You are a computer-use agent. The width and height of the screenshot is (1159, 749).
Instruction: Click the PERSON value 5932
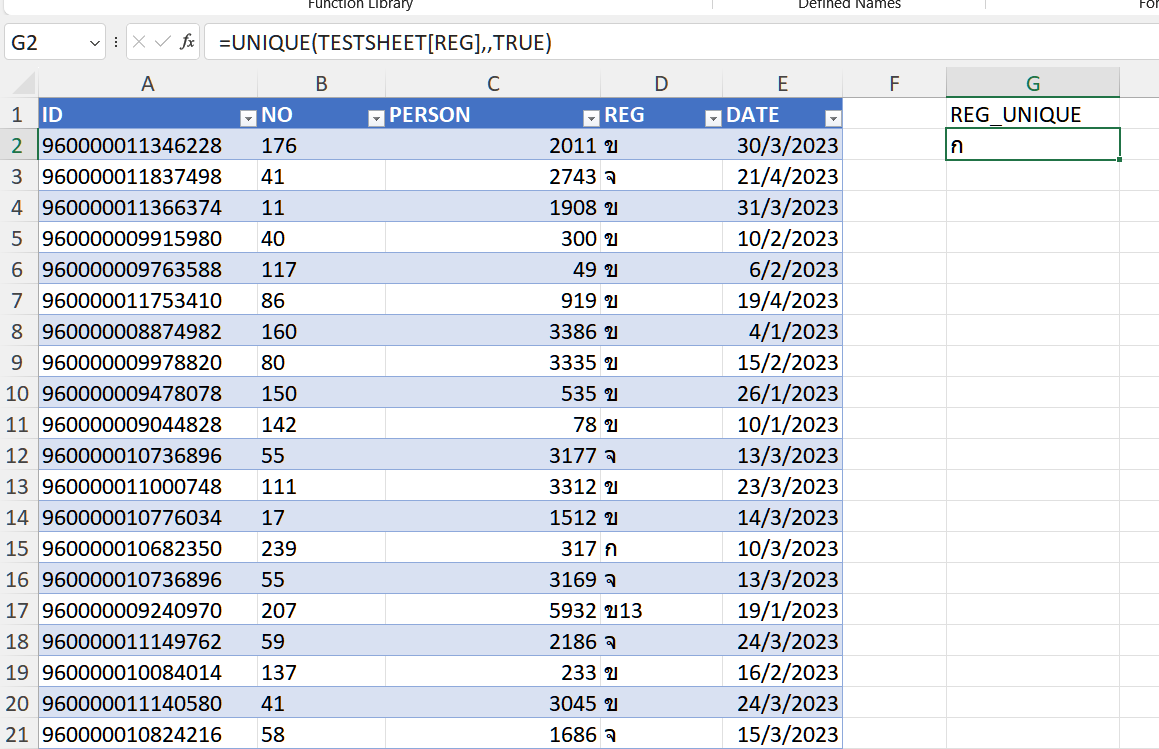[x=493, y=611]
